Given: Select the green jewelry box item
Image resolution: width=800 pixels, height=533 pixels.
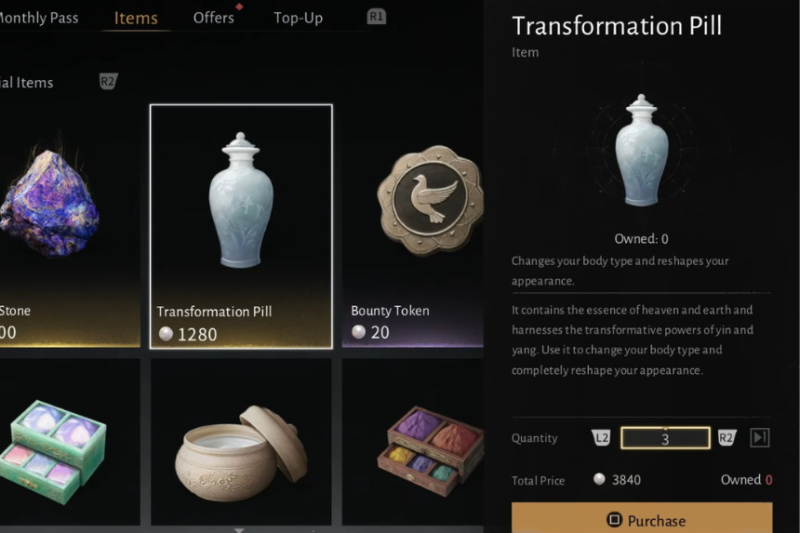Looking at the screenshot, I should point(70,442).
